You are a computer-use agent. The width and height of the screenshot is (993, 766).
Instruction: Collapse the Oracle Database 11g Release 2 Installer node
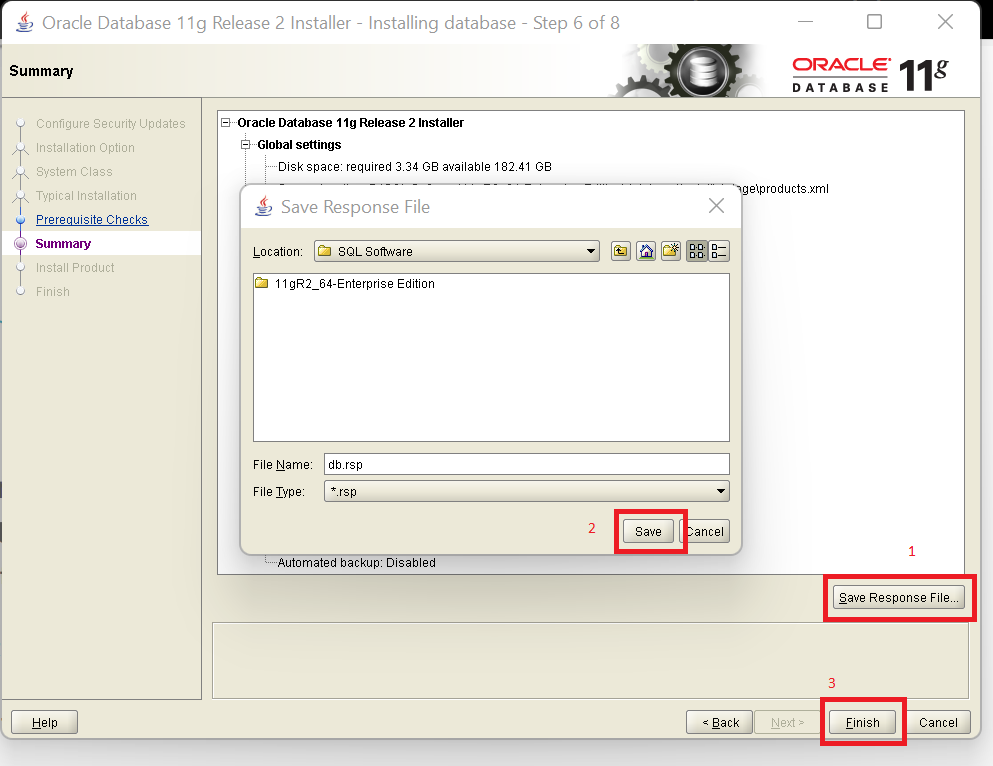coord(225,122)
